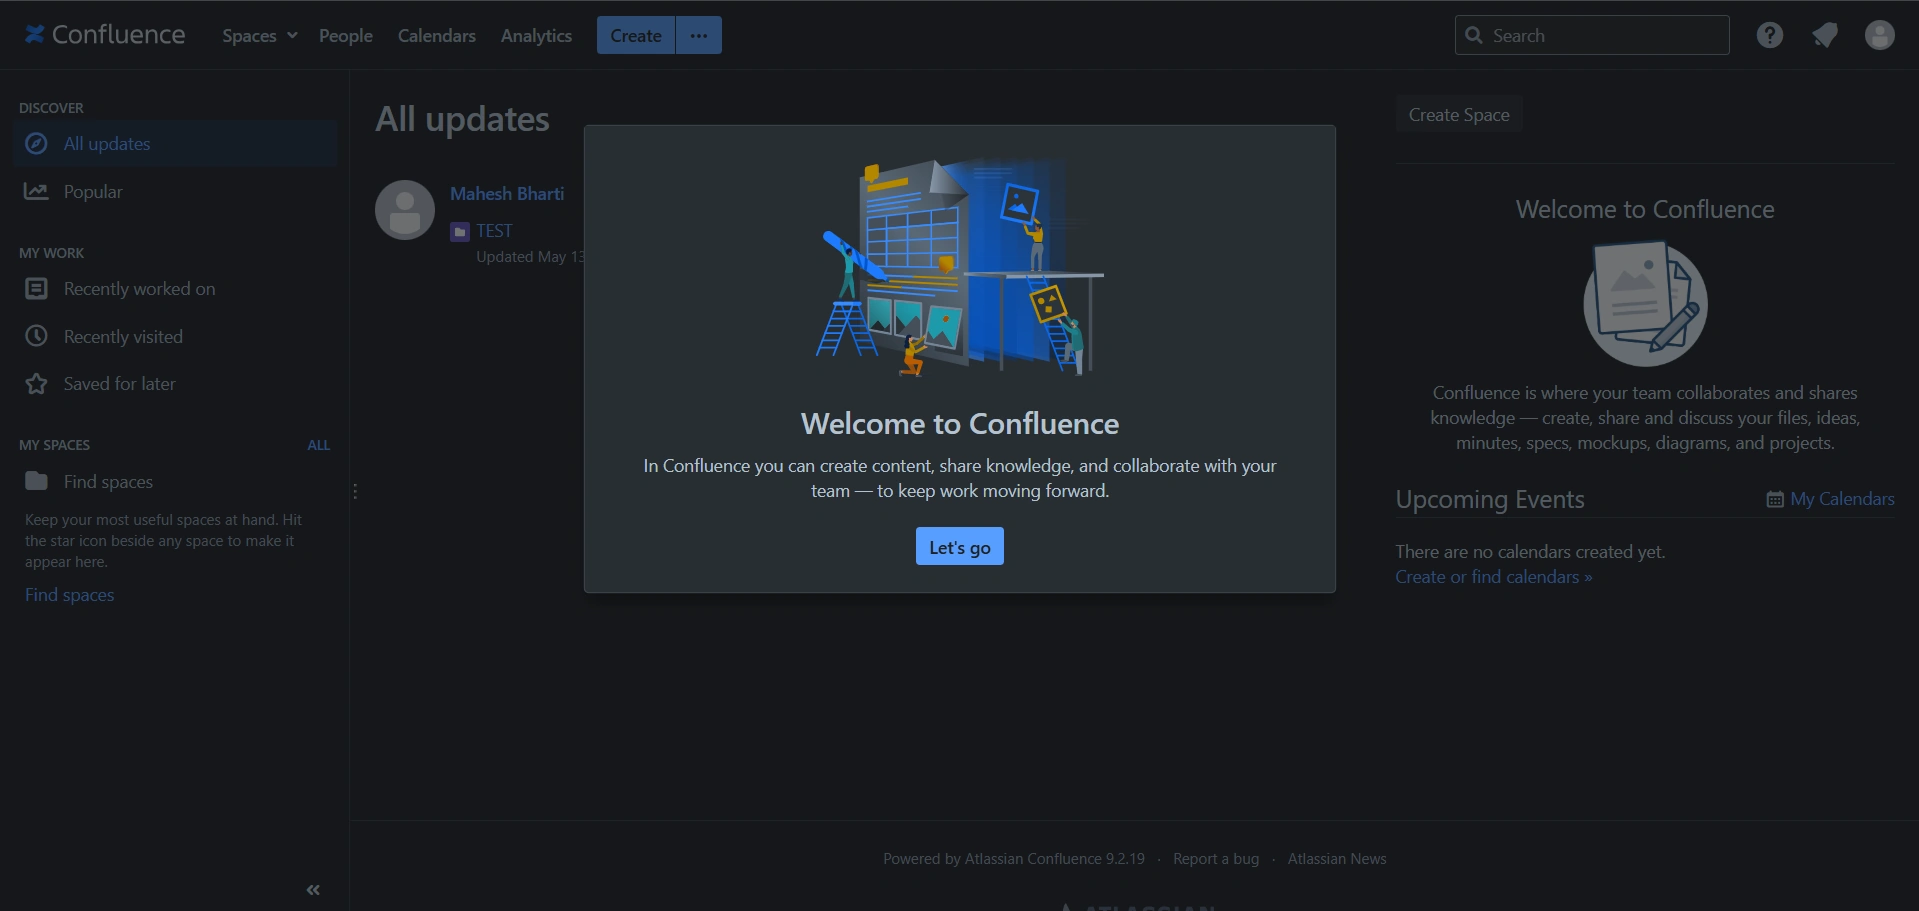Image resolution: width=1919 pixels, height=911 pixels.
Task: Click the Report a bug link
Action: [1216, 859]
